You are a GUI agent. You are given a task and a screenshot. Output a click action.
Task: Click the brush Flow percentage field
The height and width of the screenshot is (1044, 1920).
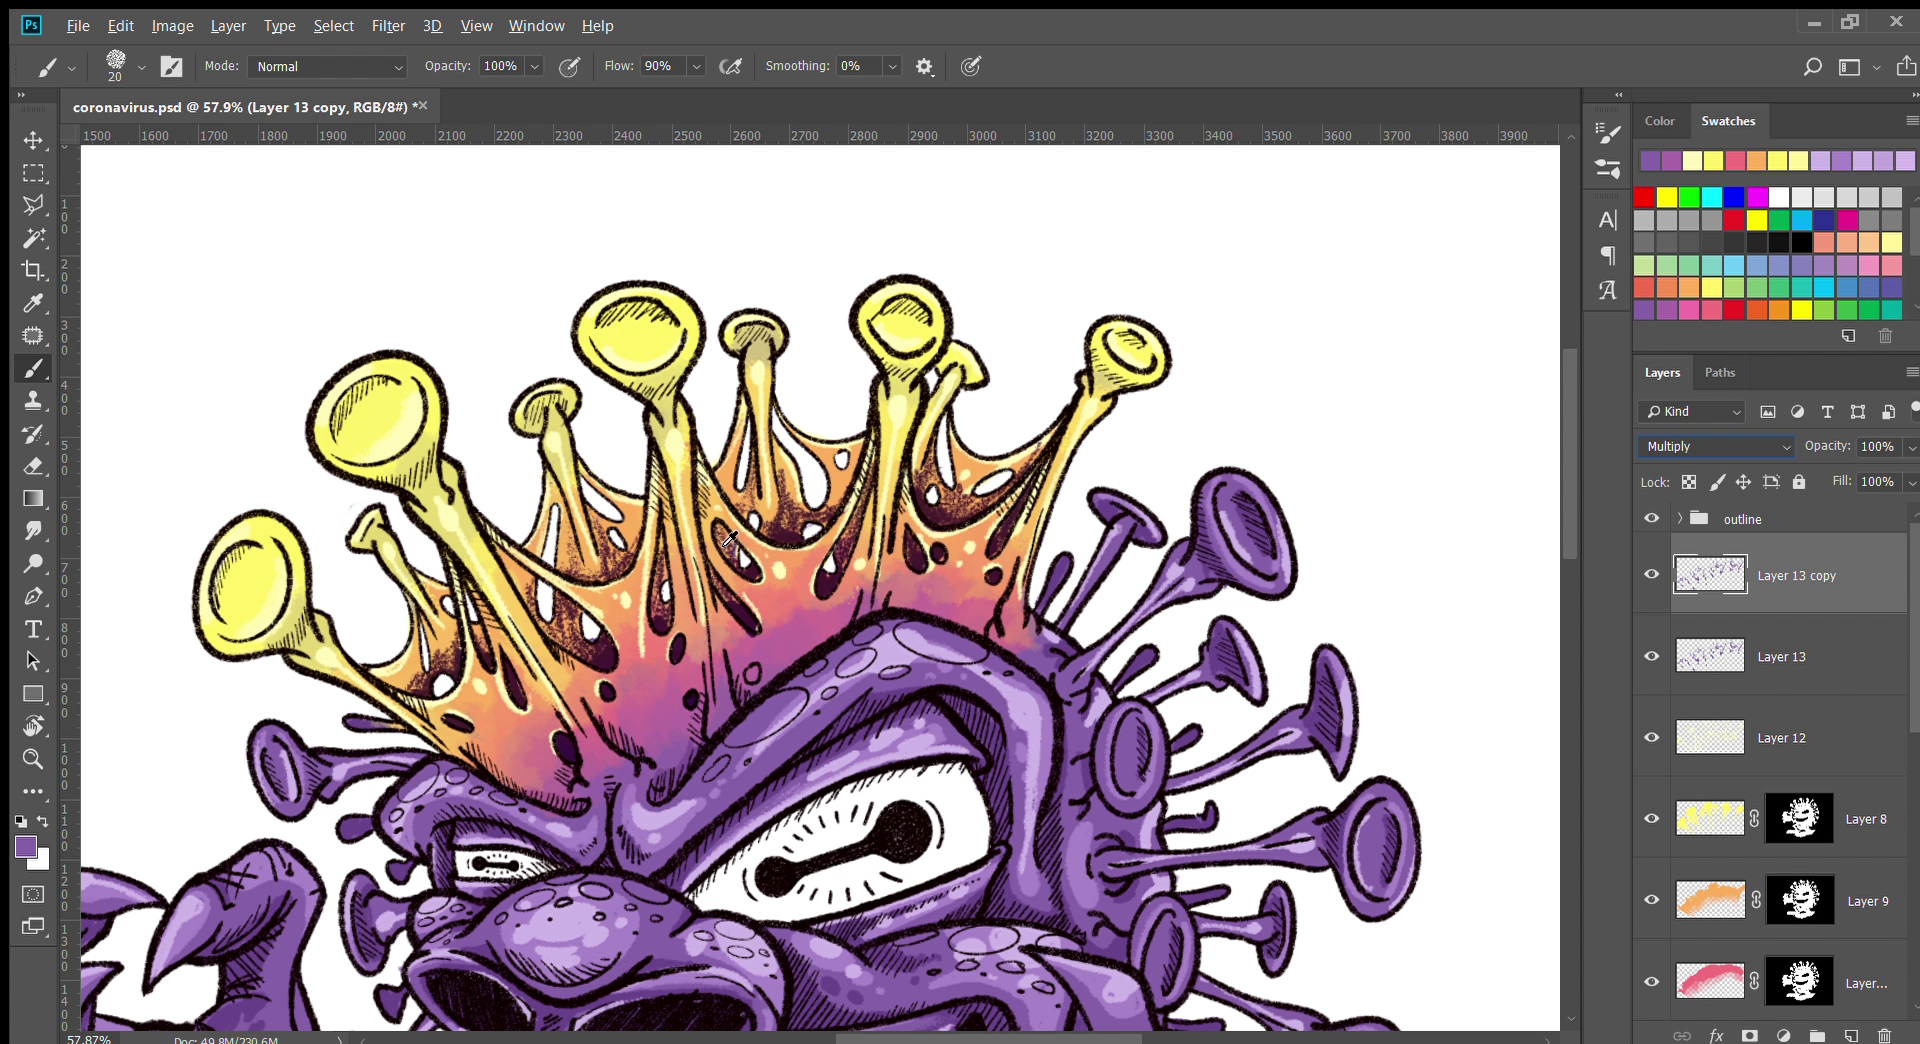point(662,66)
